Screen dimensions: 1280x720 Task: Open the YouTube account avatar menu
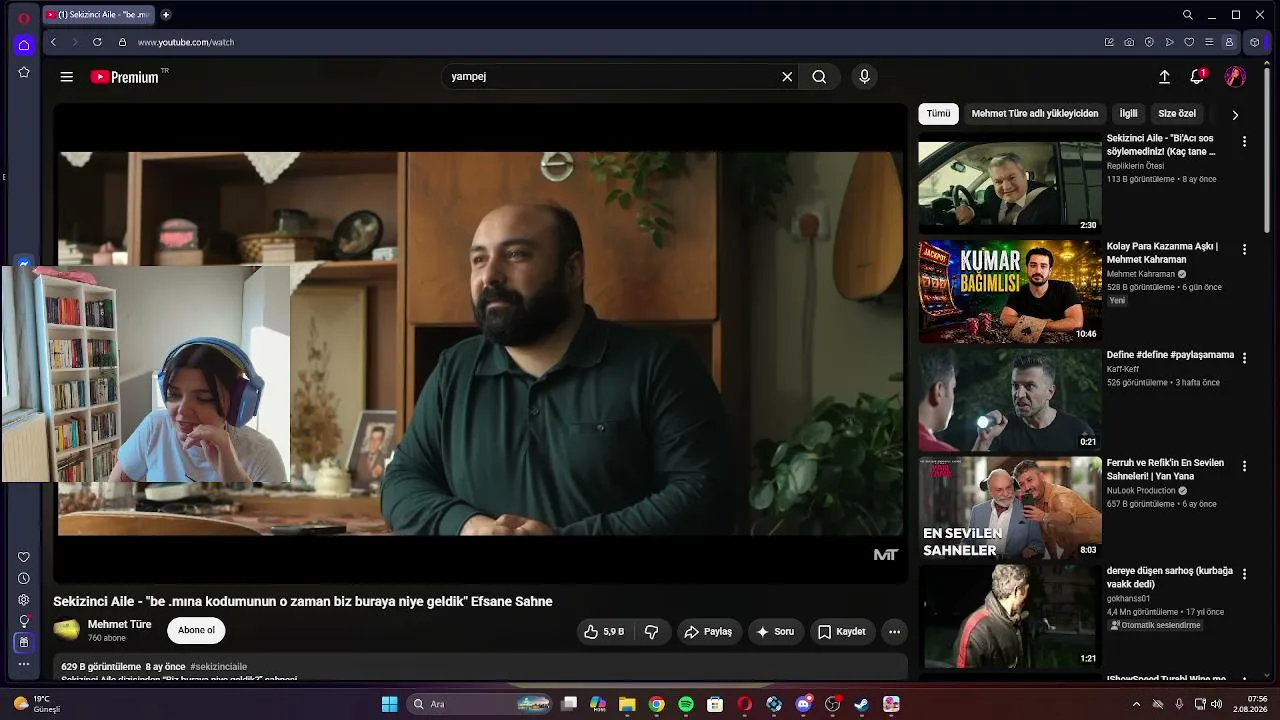1235,77
